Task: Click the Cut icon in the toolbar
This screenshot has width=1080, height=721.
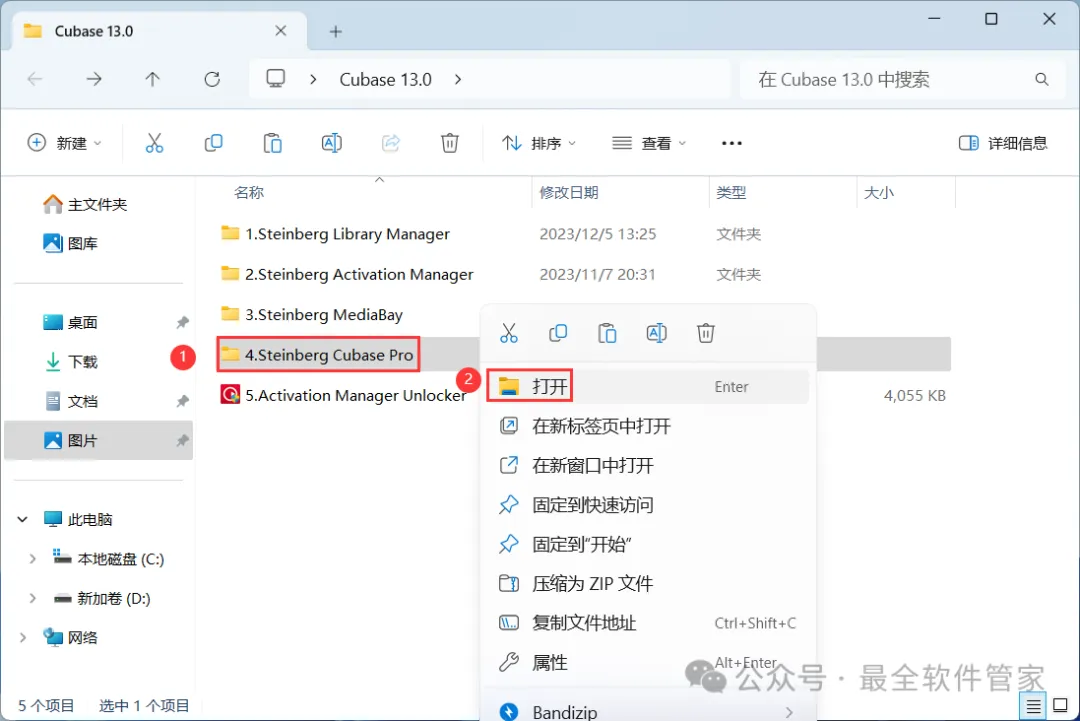Action: point(154,143)
